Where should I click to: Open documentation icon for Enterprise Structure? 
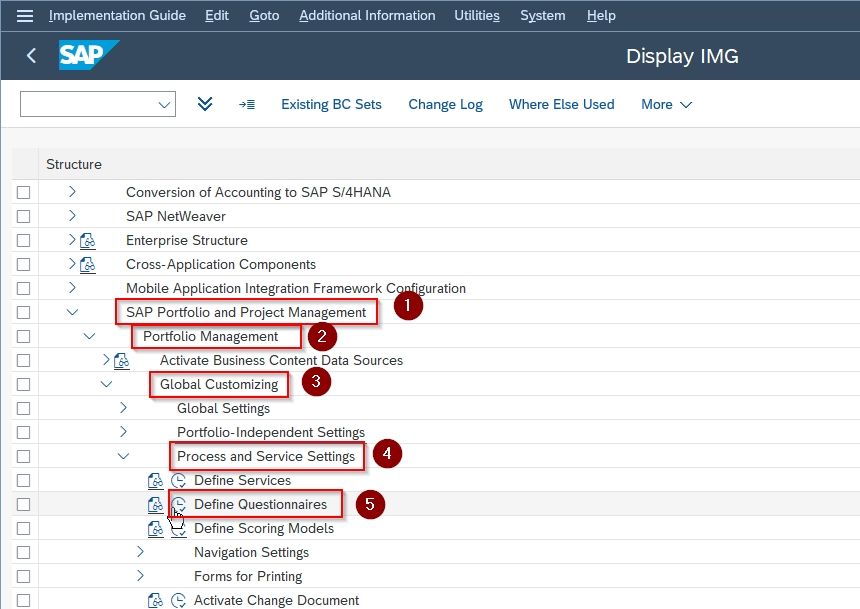(88, 241)
